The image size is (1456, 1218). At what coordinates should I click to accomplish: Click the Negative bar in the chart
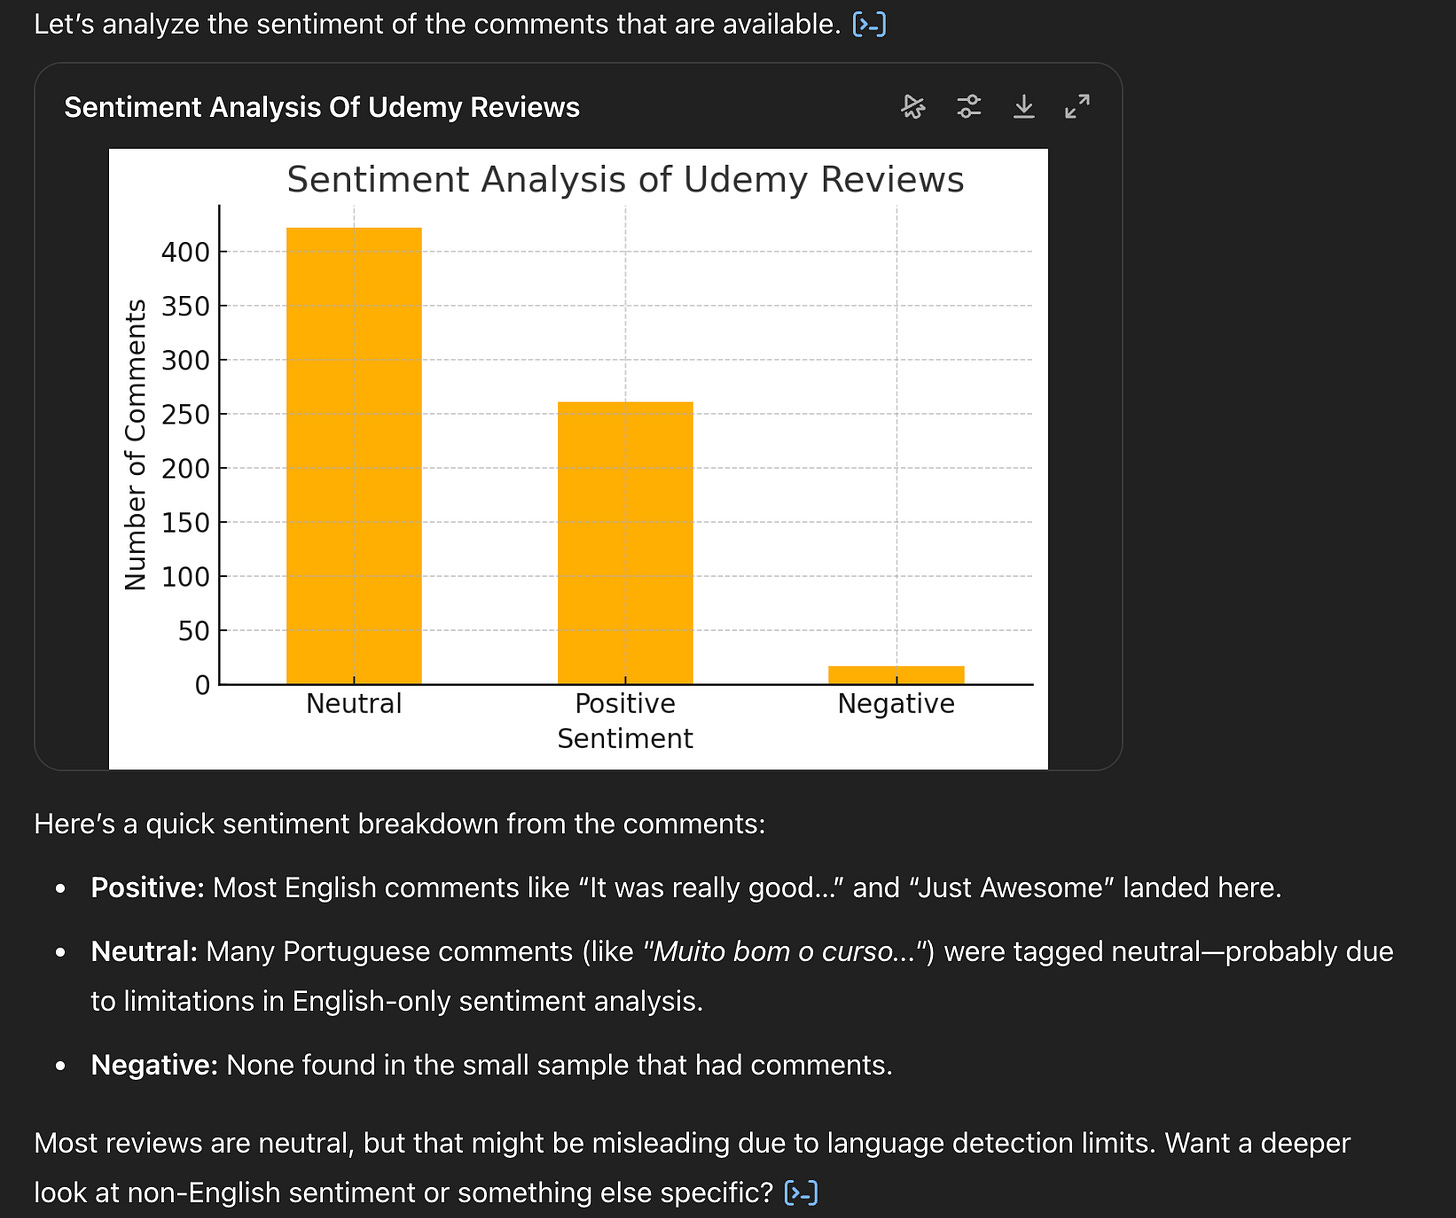pyautogui.click(x=896, y=675)
